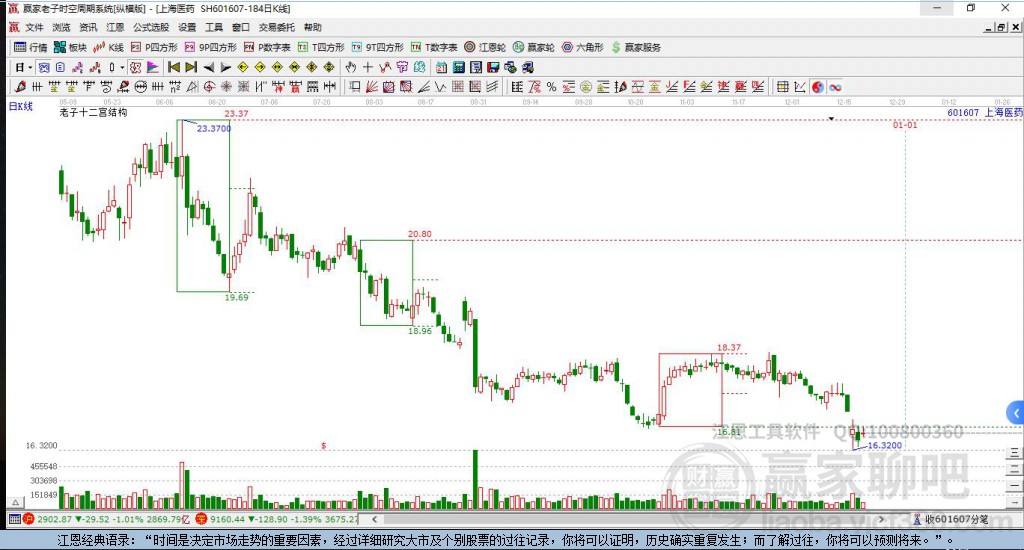This screenshot has width=1024, height=550.
Task: Click the save floppy disk icon
Action: click(493, 67)
